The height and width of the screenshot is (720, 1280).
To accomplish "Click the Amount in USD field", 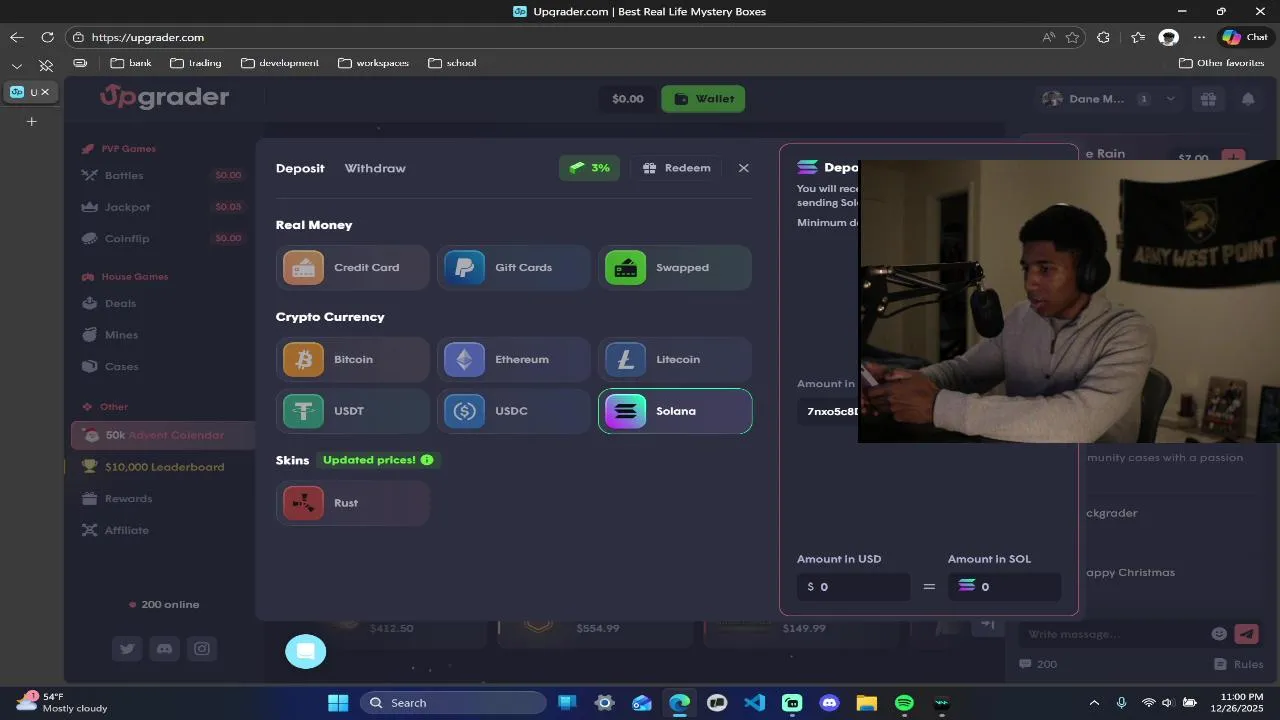I will pyautogui.click(x=853, y=587).
